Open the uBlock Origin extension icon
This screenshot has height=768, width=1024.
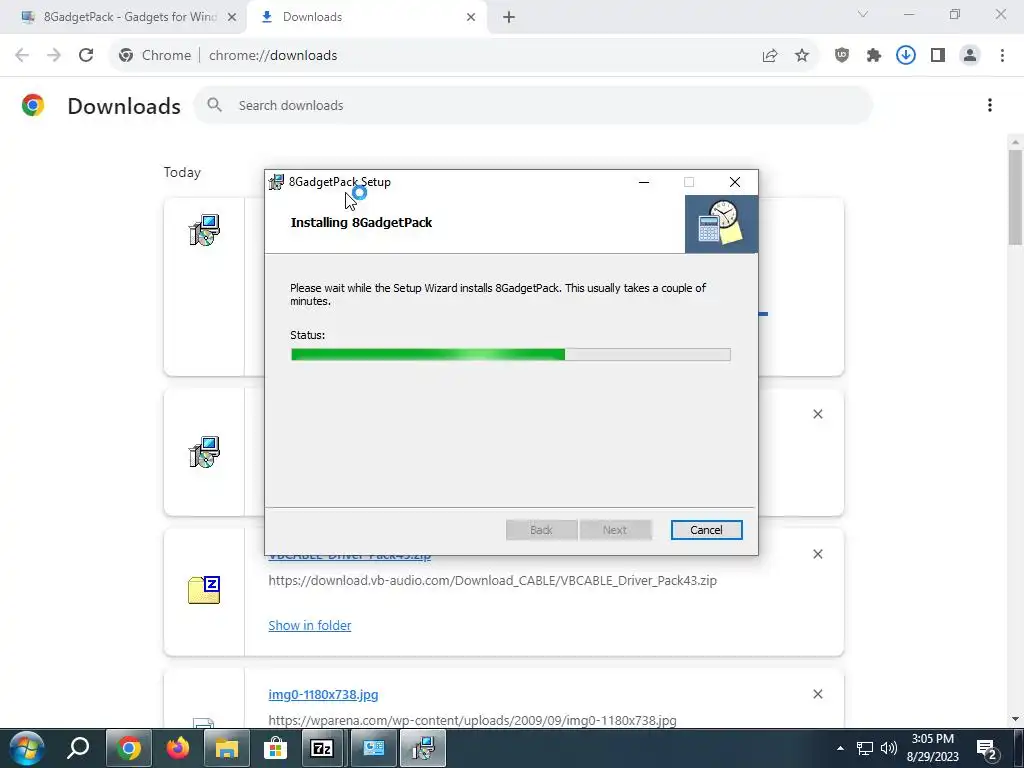[842, 56]
